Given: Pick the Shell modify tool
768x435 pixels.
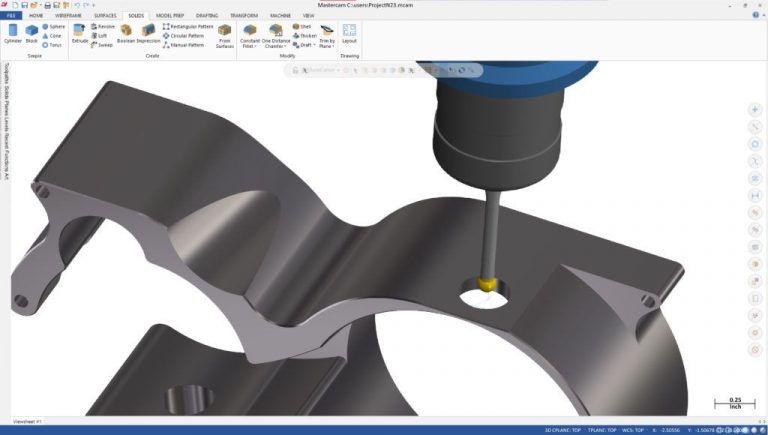Looking at the screenshot, I should 302,26.
